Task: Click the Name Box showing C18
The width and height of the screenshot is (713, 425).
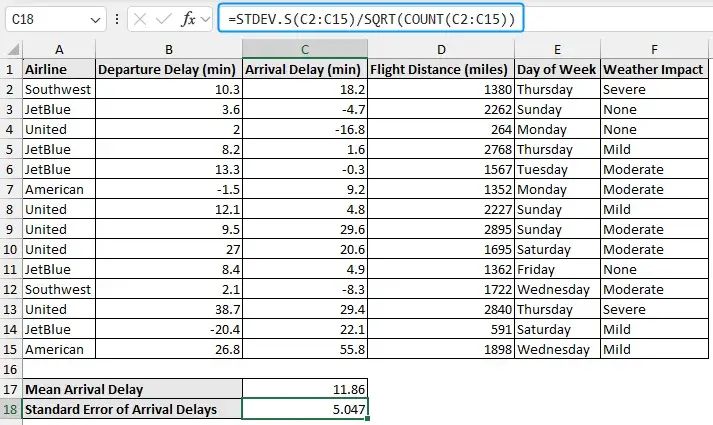Action: tap(55, 19)
